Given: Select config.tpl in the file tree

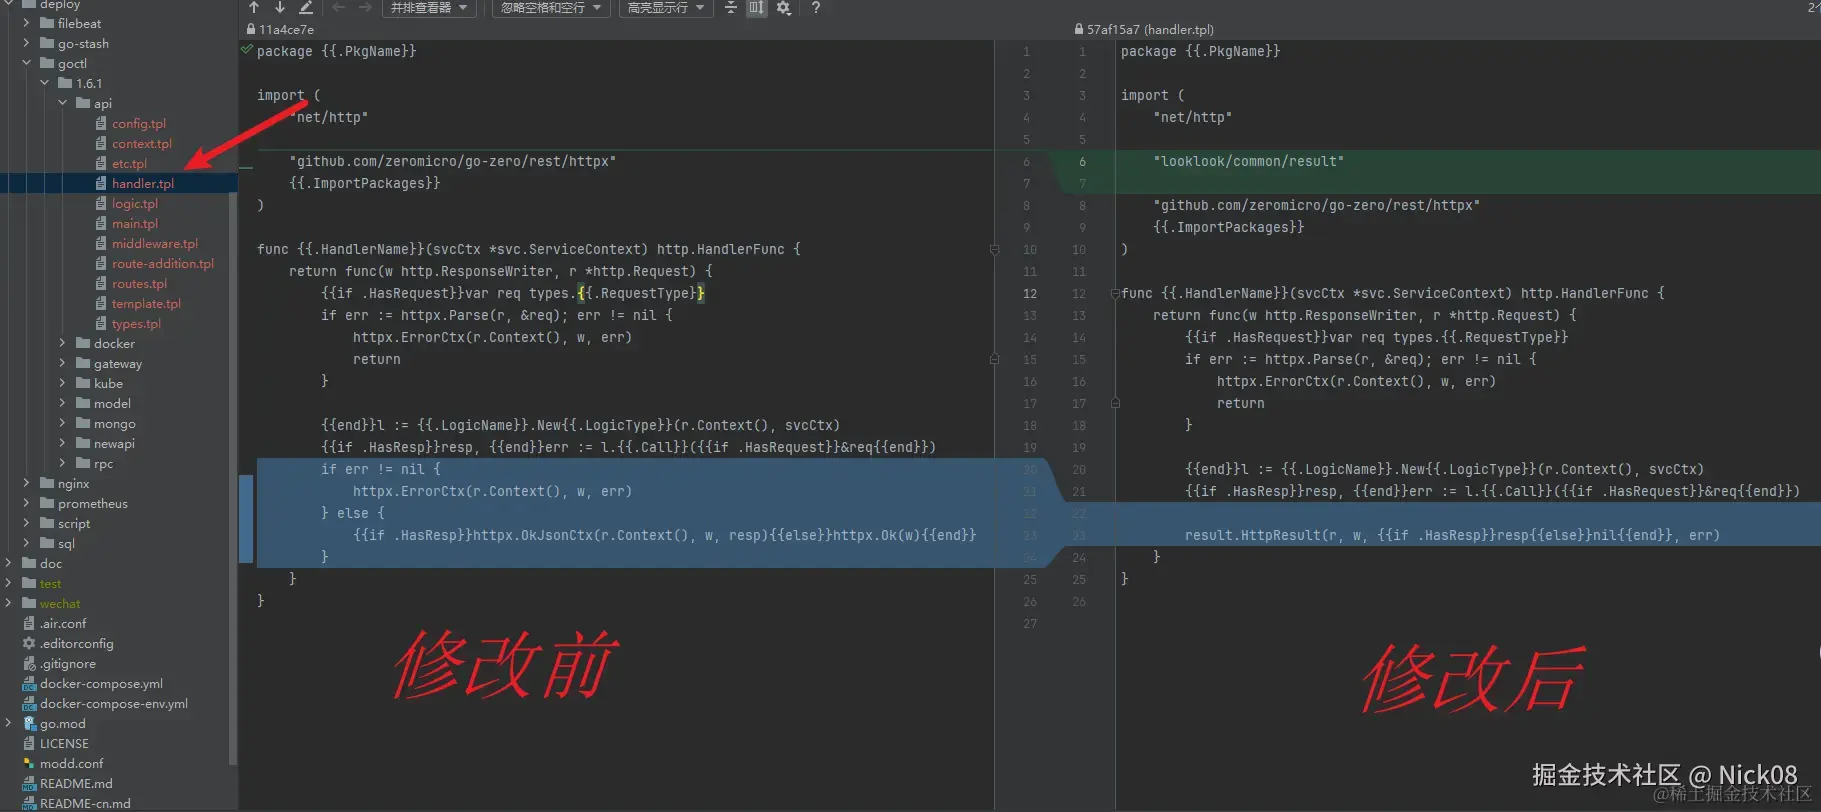Looking at the screenshot, I should point(139,123).
